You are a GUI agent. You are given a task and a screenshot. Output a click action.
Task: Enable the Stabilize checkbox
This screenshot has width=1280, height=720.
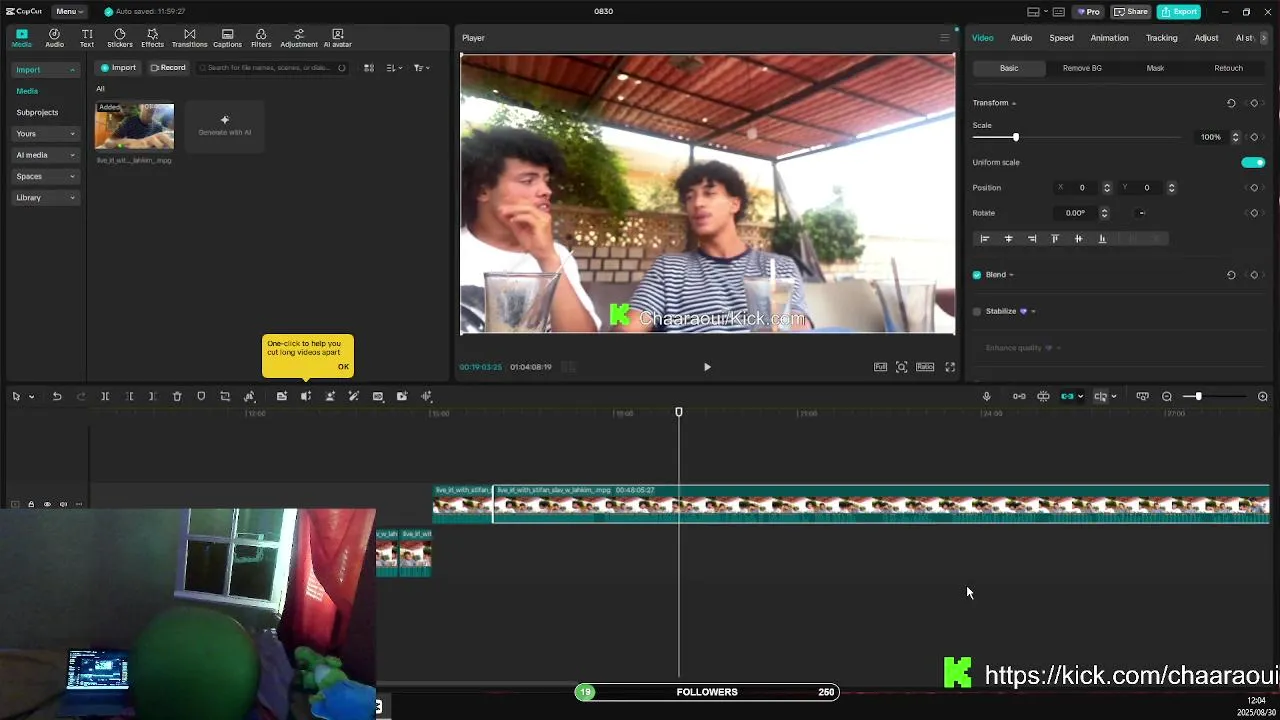pos(977,311)
